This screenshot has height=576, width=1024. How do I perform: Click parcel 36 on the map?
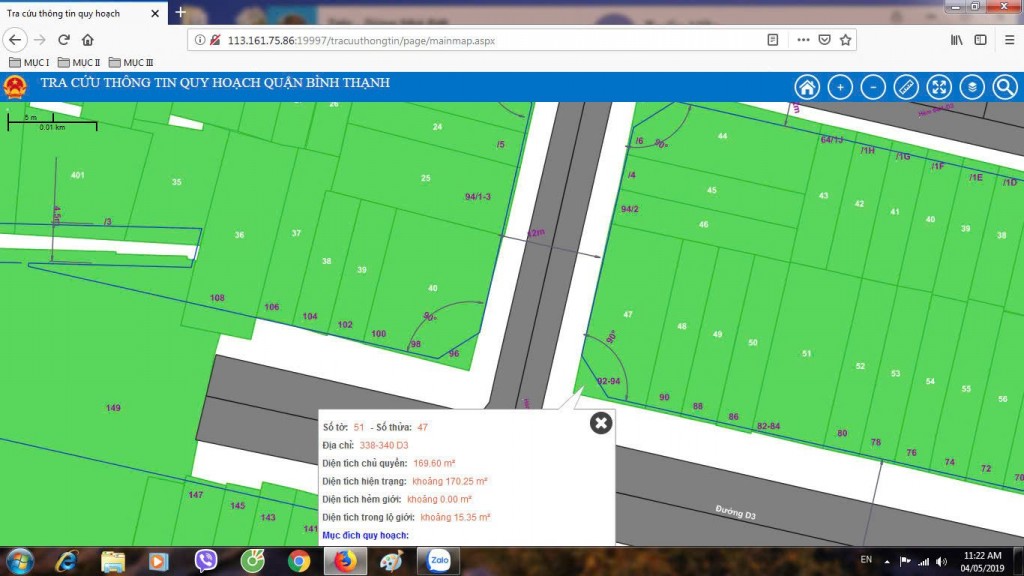(239, 234)
